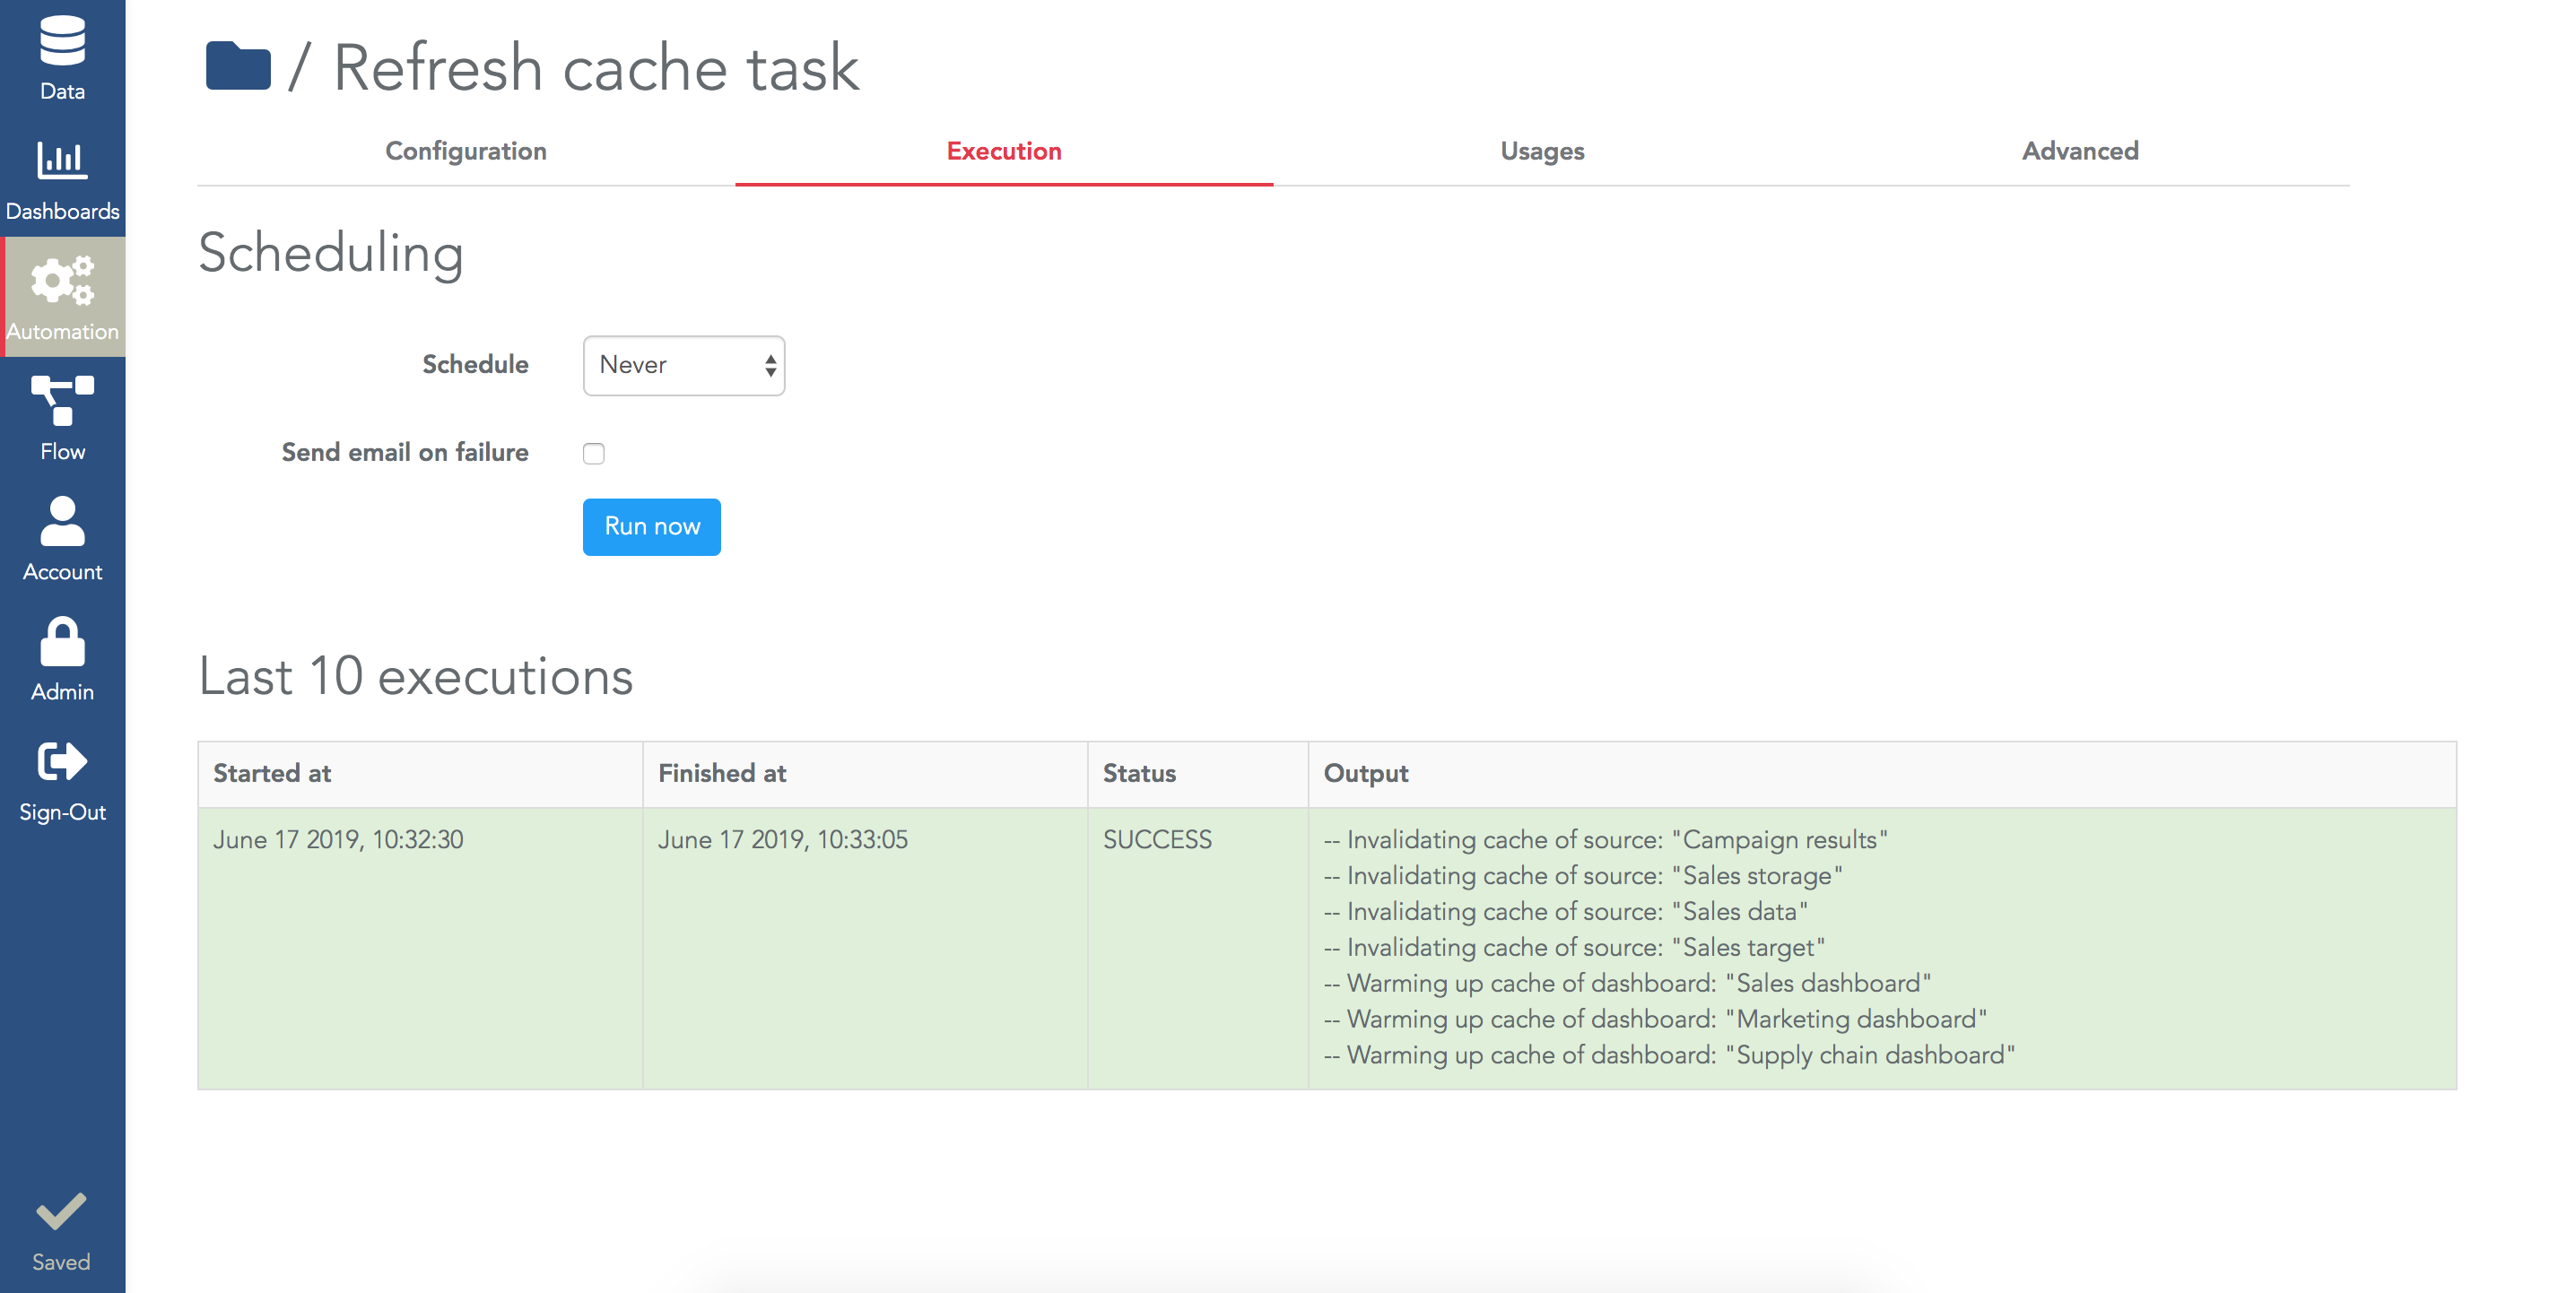This screenshot has width=2576, height=1293.
Task: Enable Send email on failure checkbox
Action: coord(594,453)
